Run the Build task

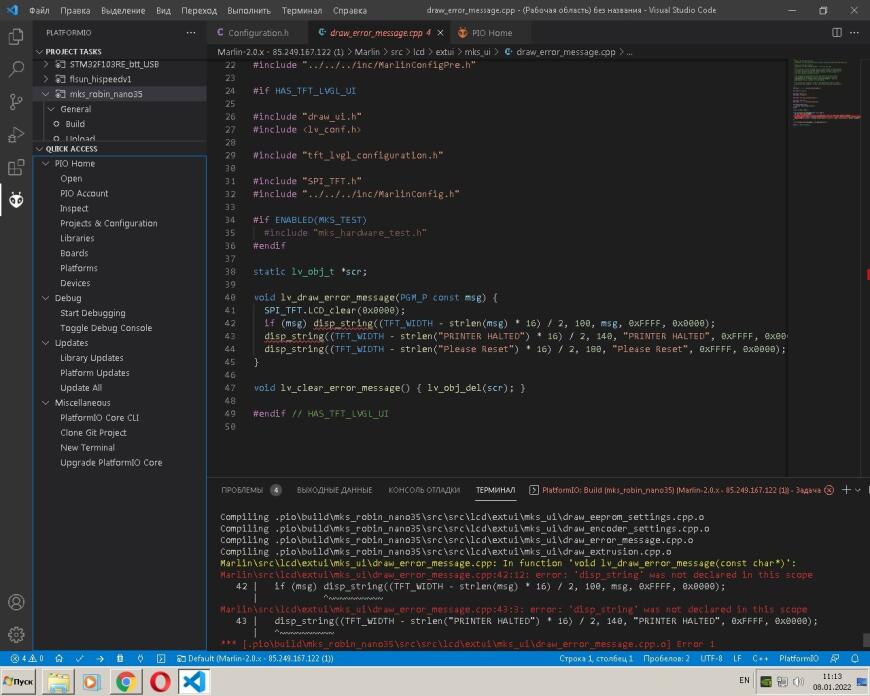(75, 124)
